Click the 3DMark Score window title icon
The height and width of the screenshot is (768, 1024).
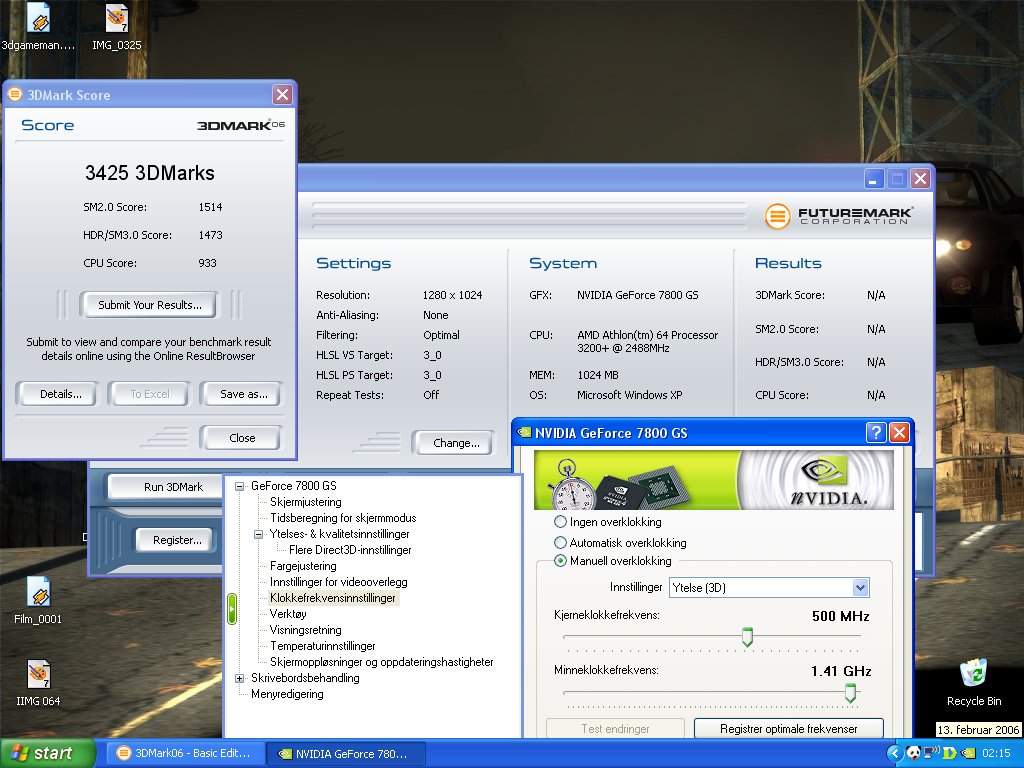(14, 95)
